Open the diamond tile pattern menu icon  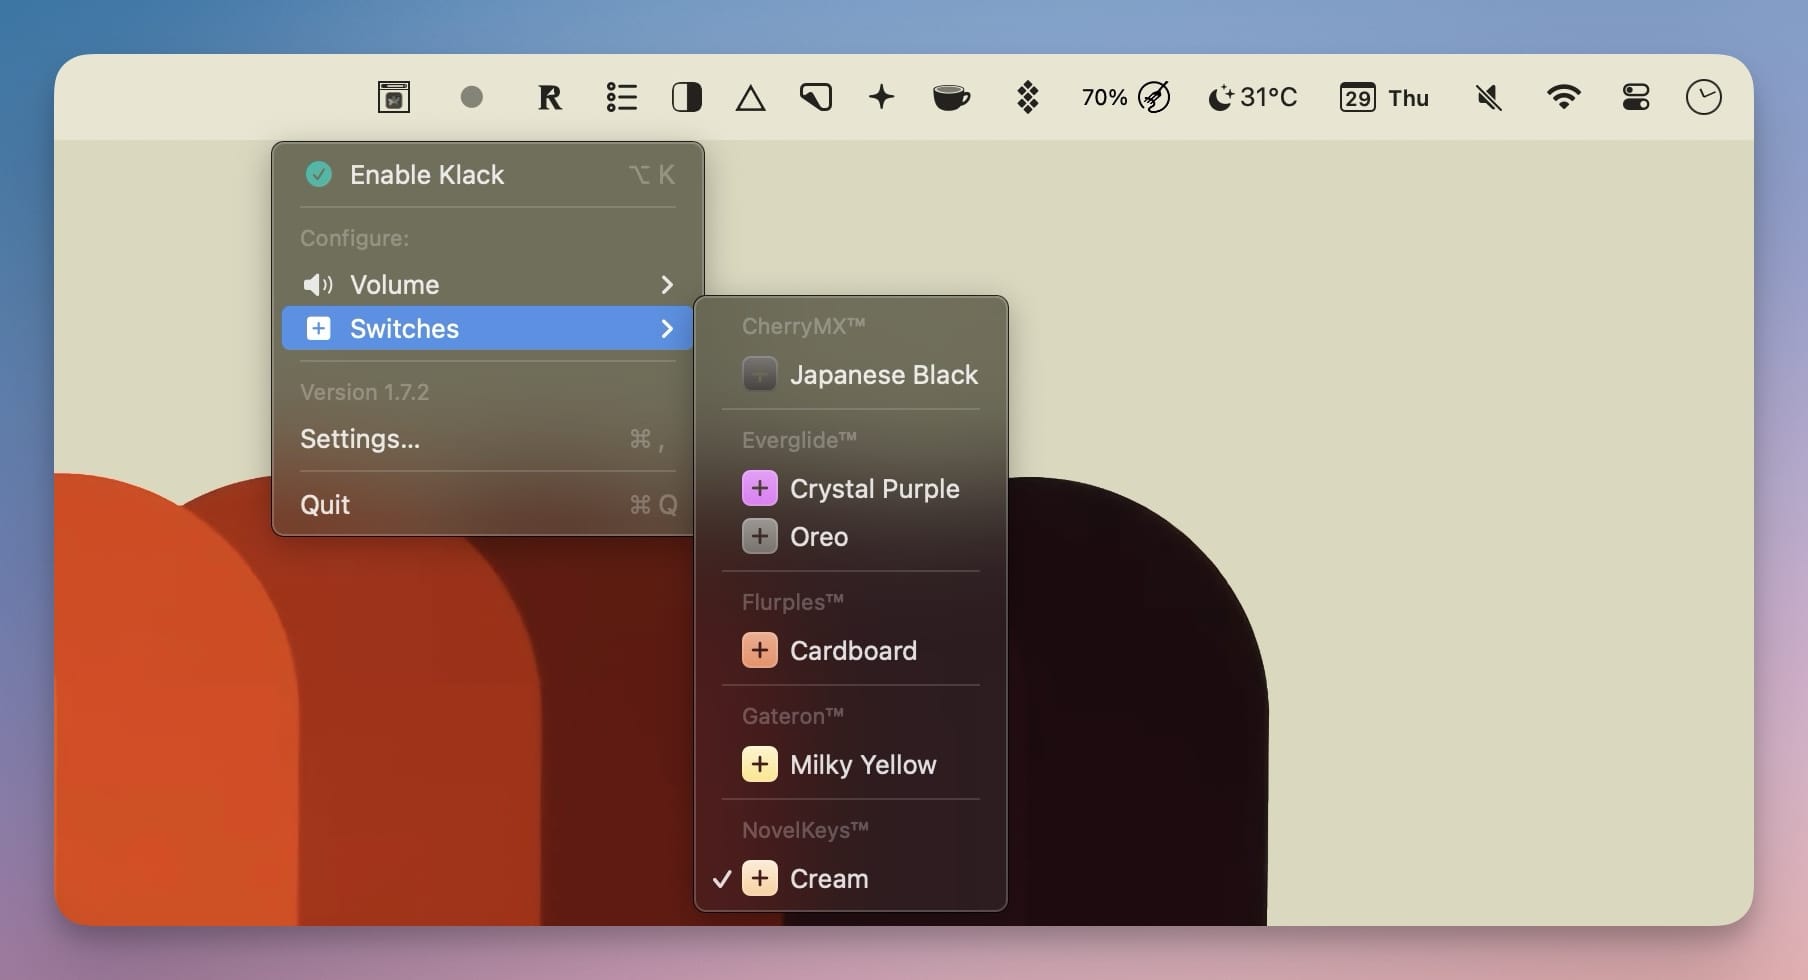1029,97
